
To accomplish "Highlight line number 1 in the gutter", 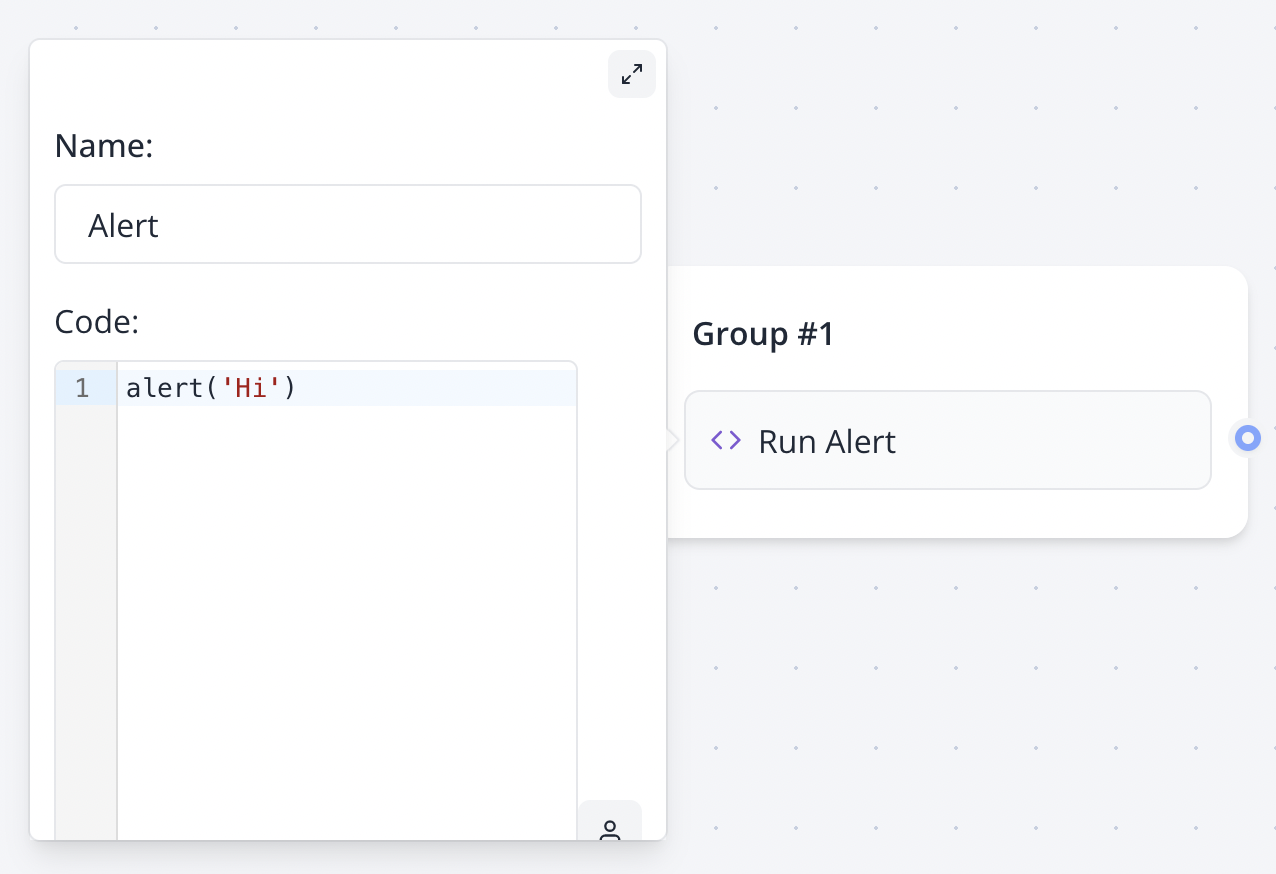I will 83,388.
